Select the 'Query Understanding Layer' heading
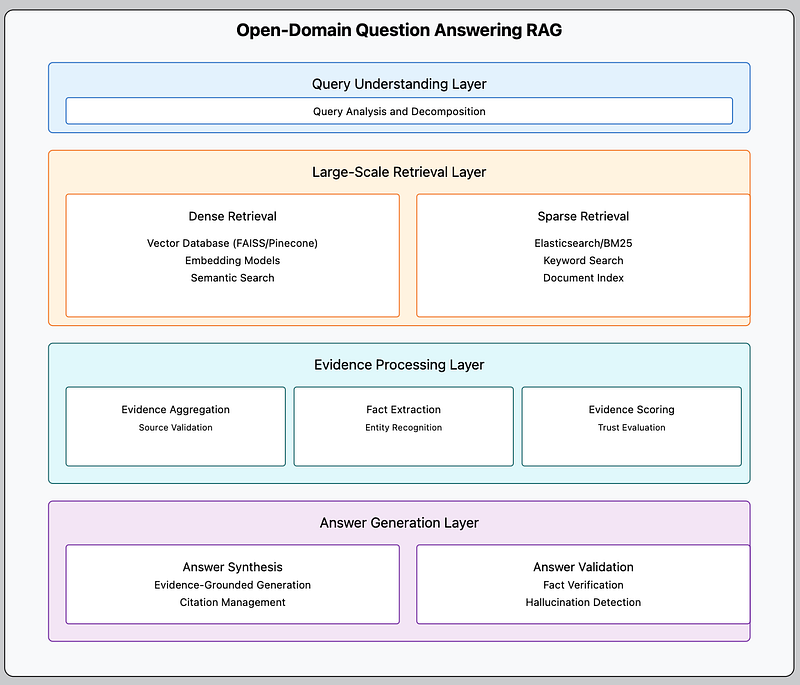Viewport: 800px width, 685px height. (399, 84)
